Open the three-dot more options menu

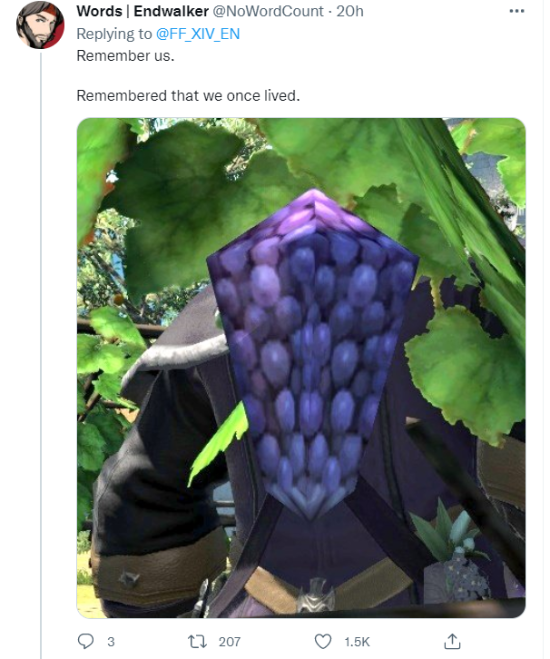[x=516, y=11]
